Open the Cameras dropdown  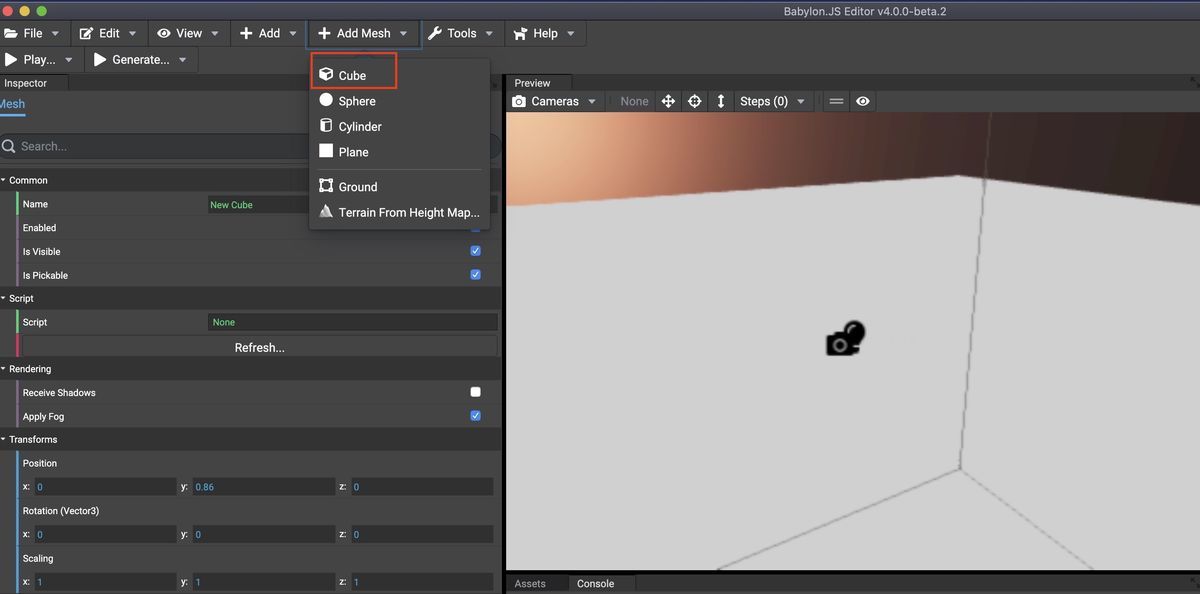click(592, 100)
